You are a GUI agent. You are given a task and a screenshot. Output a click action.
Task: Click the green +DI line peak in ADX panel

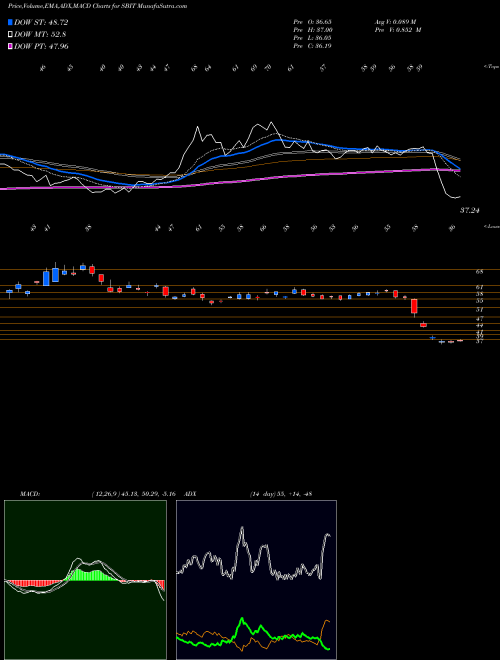pos(242,619)
